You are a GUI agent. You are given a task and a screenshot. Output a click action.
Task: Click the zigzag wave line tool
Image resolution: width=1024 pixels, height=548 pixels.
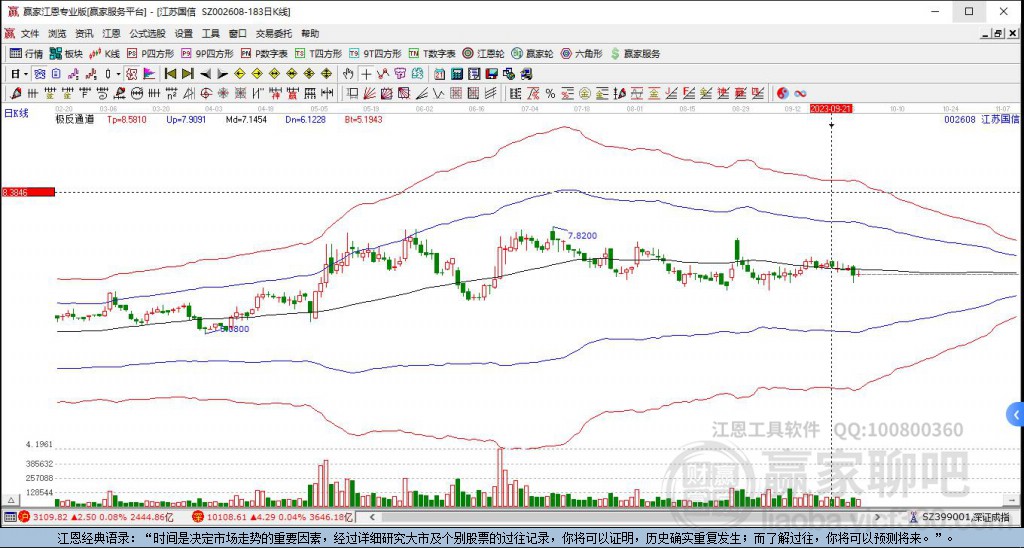[x=438, y=93]
